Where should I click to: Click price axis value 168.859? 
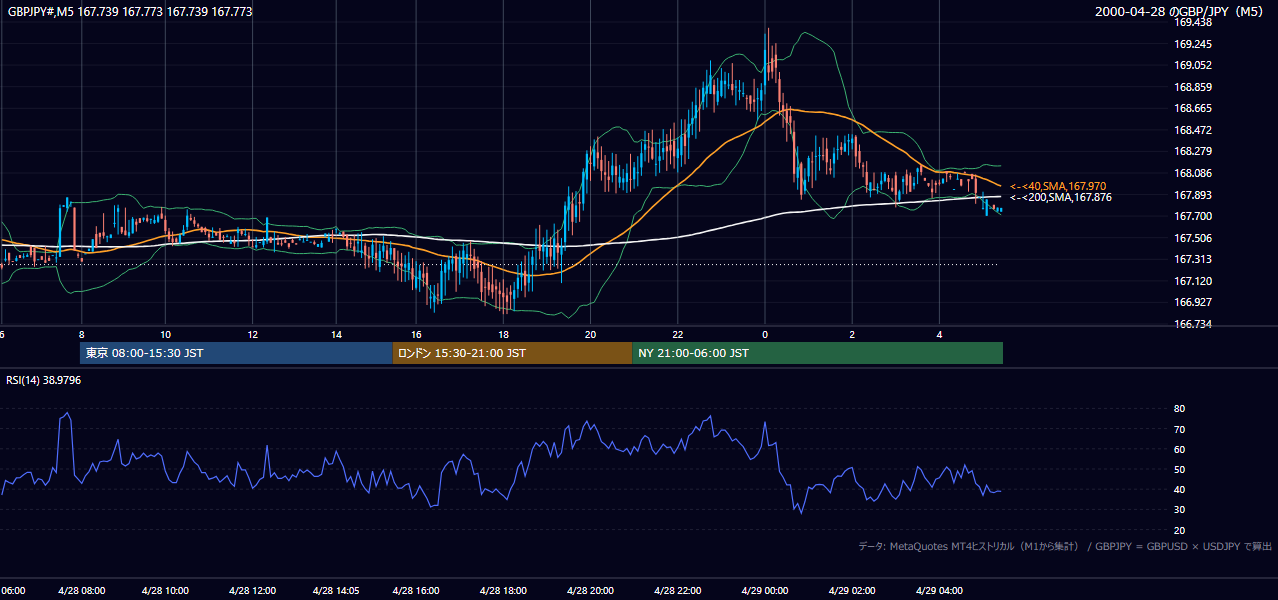[1193, 87]
